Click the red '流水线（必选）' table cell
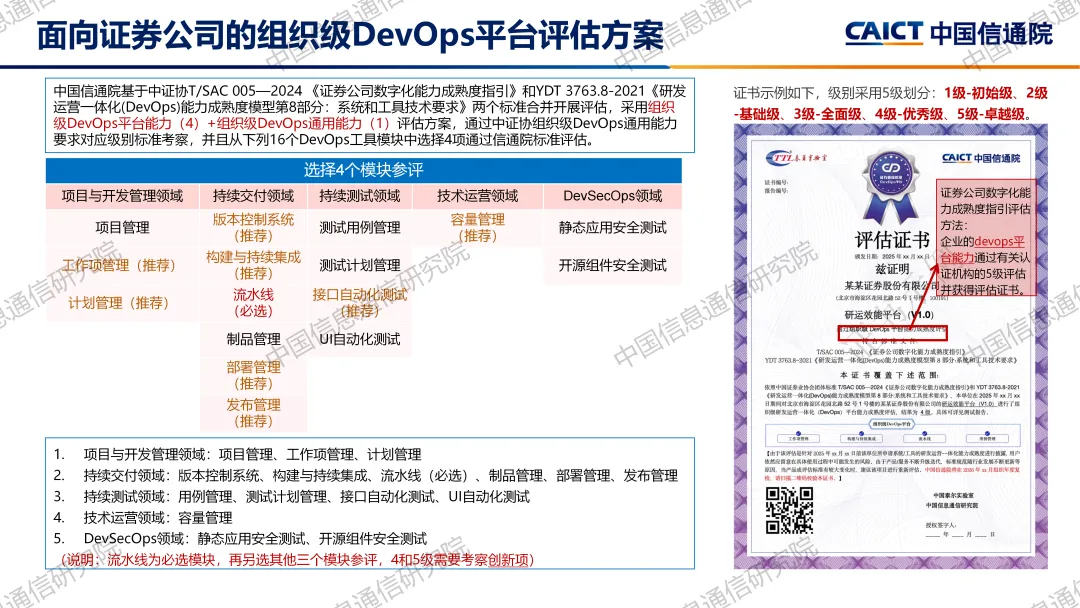 pos(253,303)
